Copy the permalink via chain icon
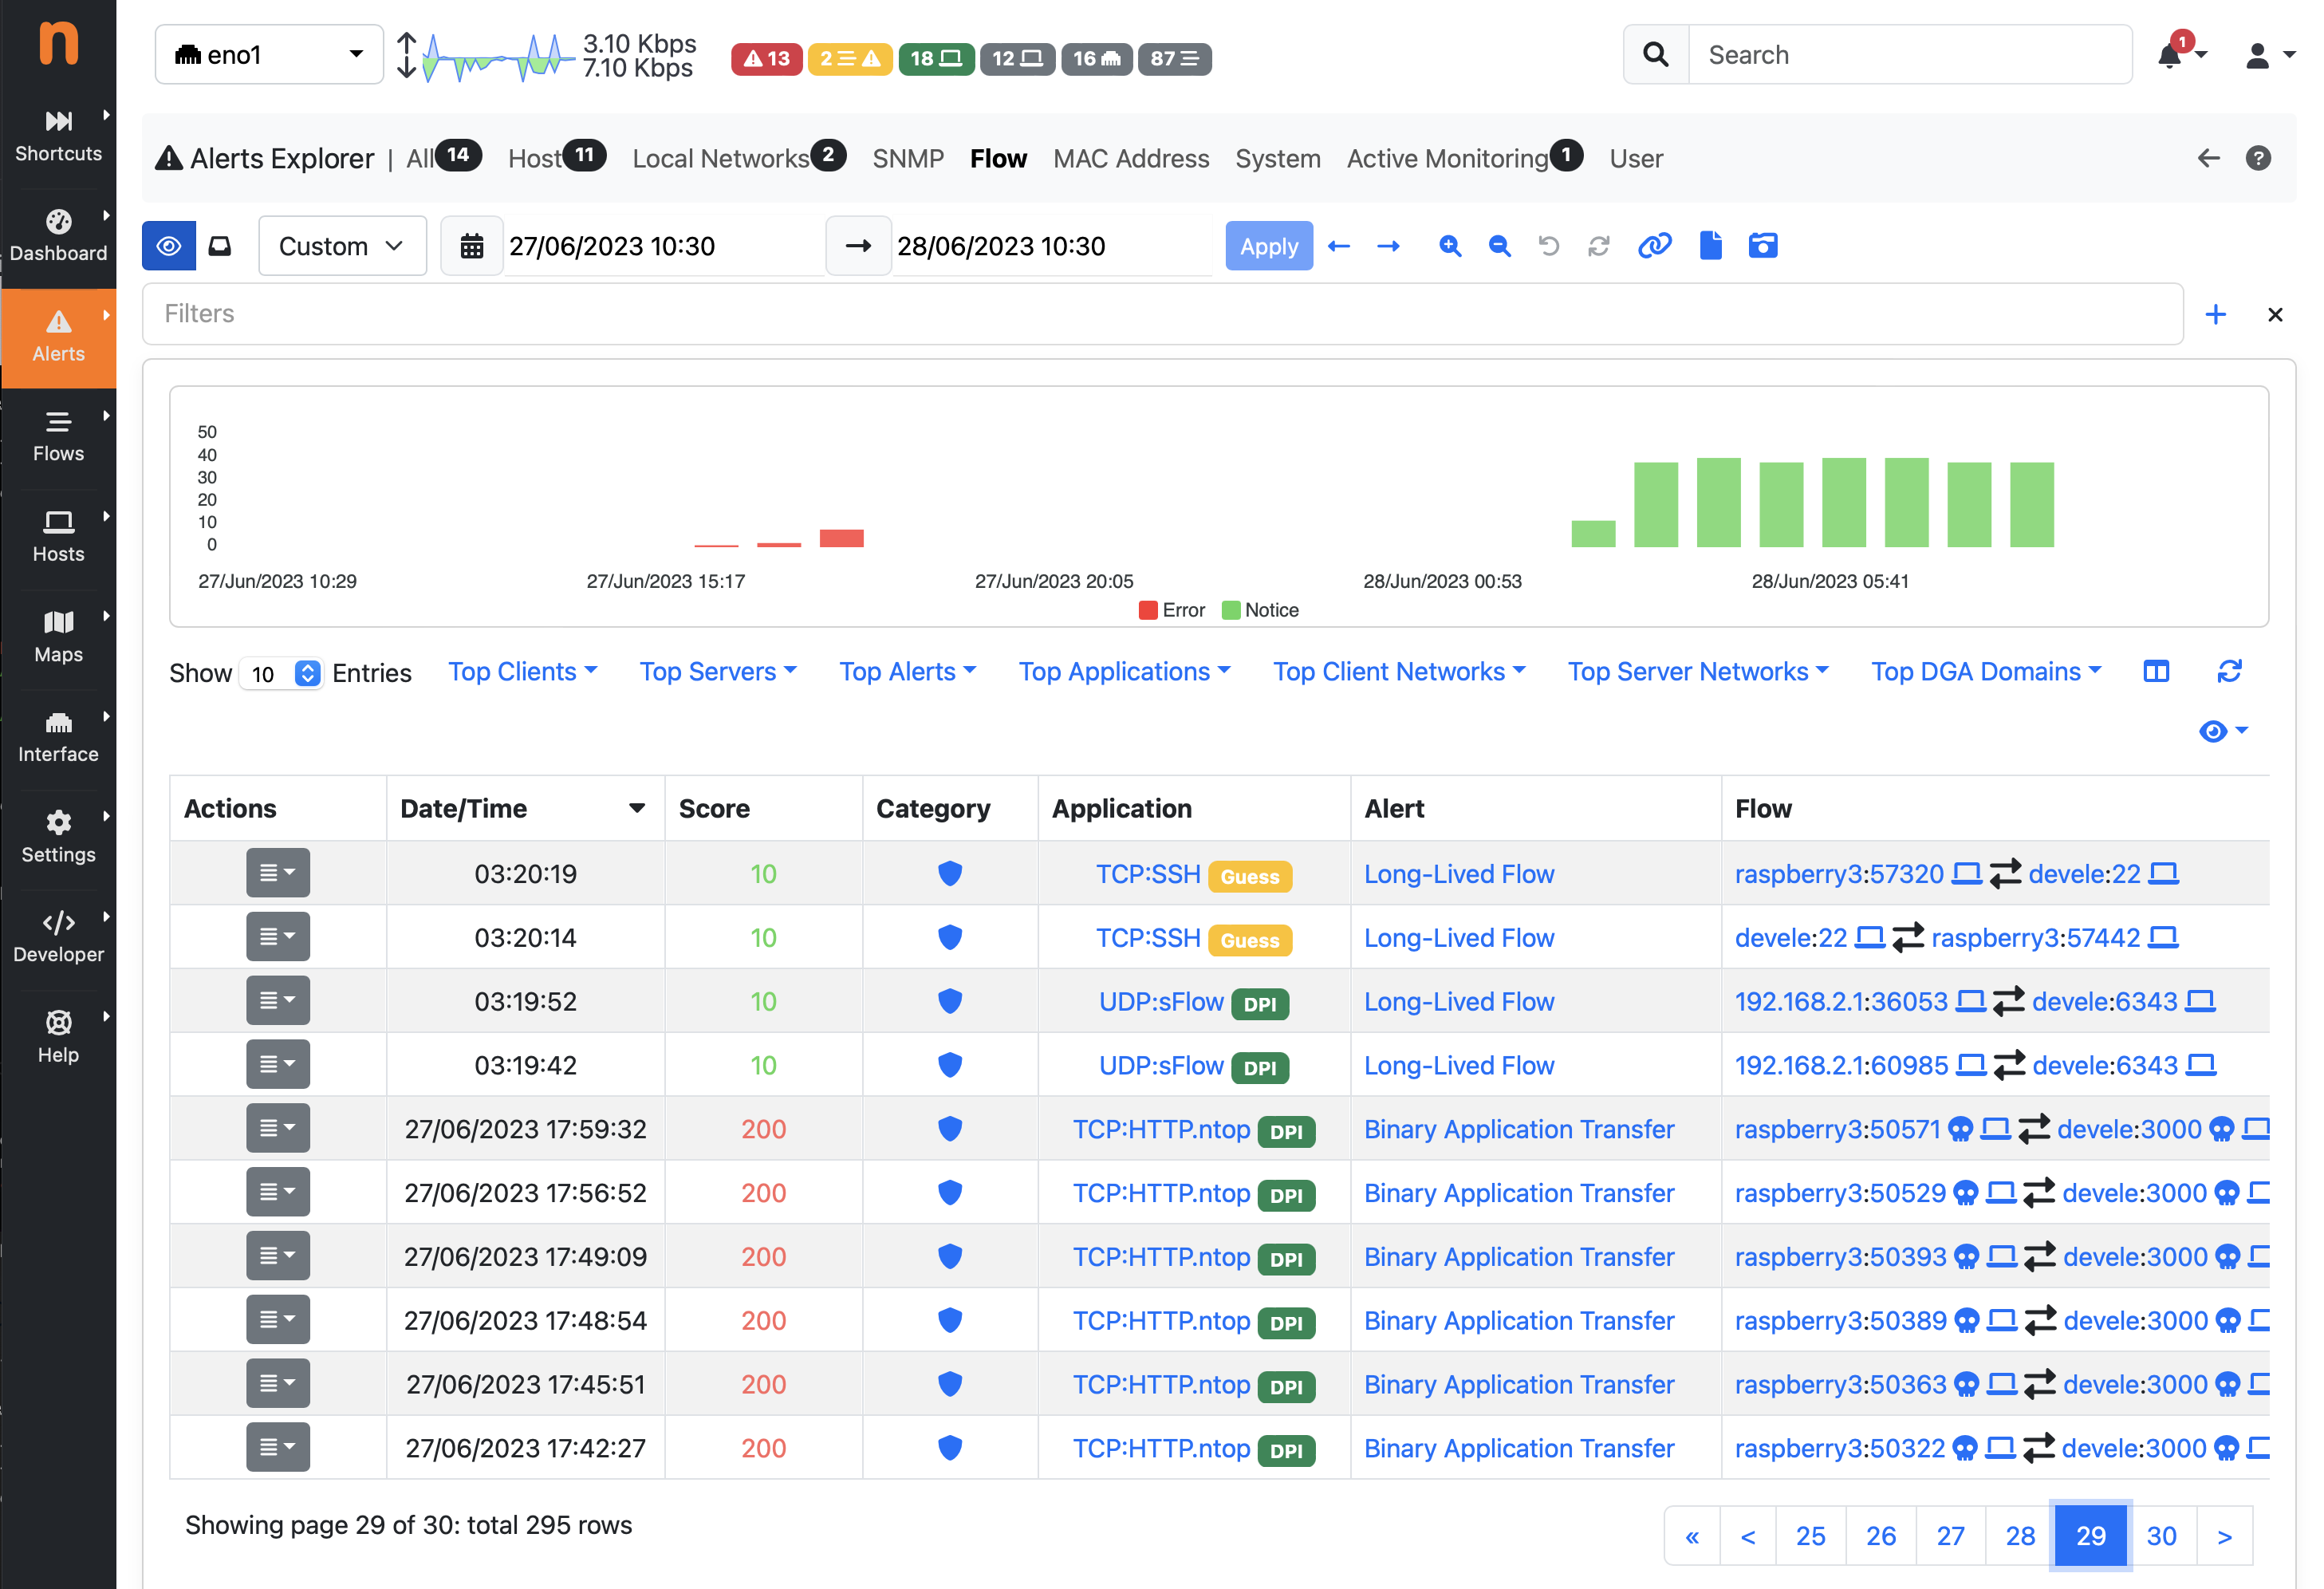2324x1589 pixels. [1654, 246]
